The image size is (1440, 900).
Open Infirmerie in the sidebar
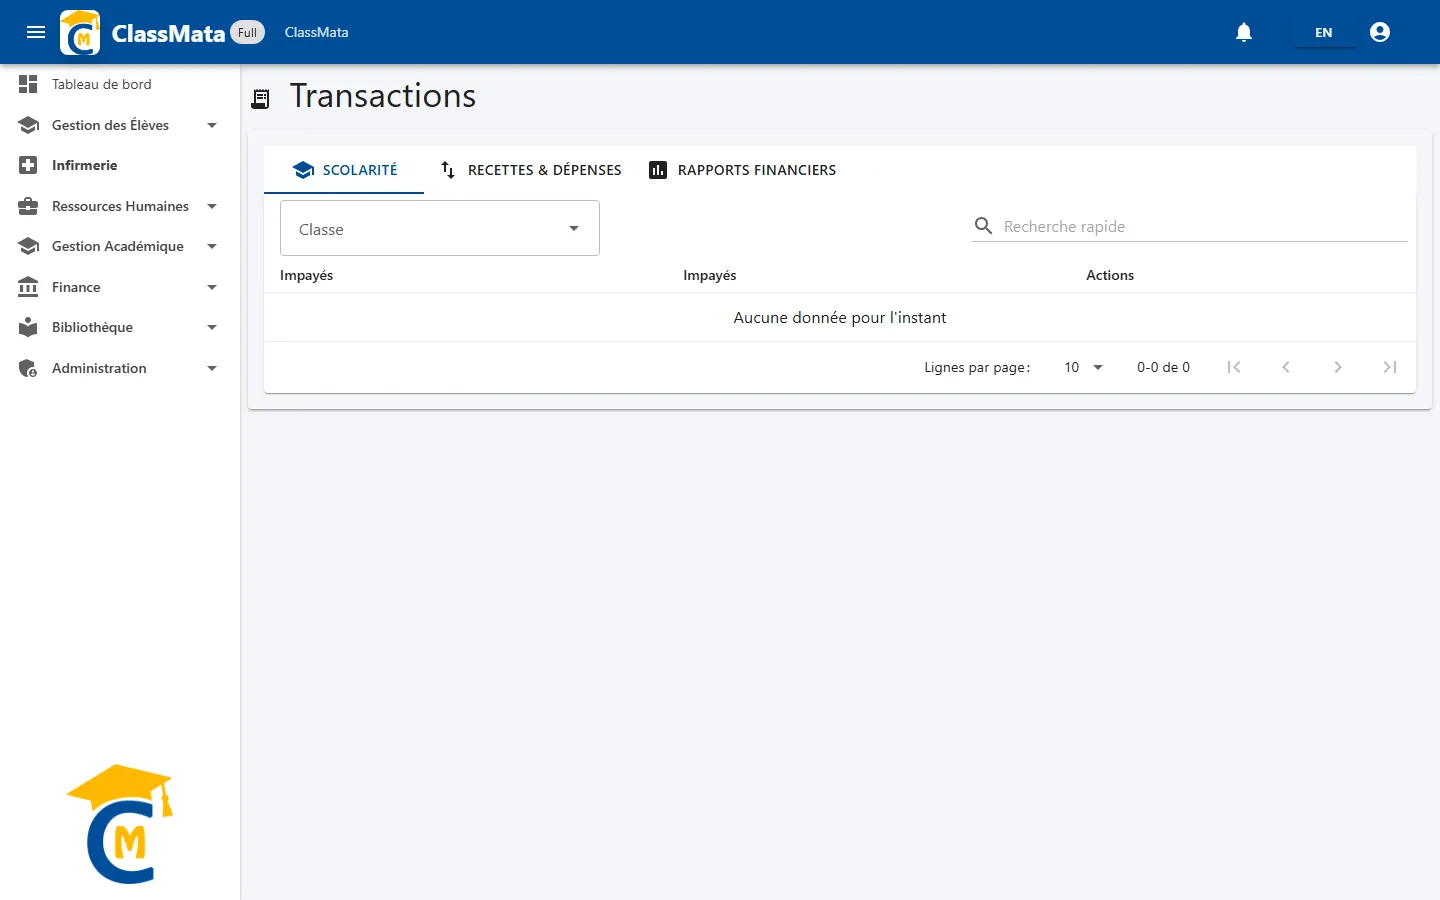click(x=120, y=165)
